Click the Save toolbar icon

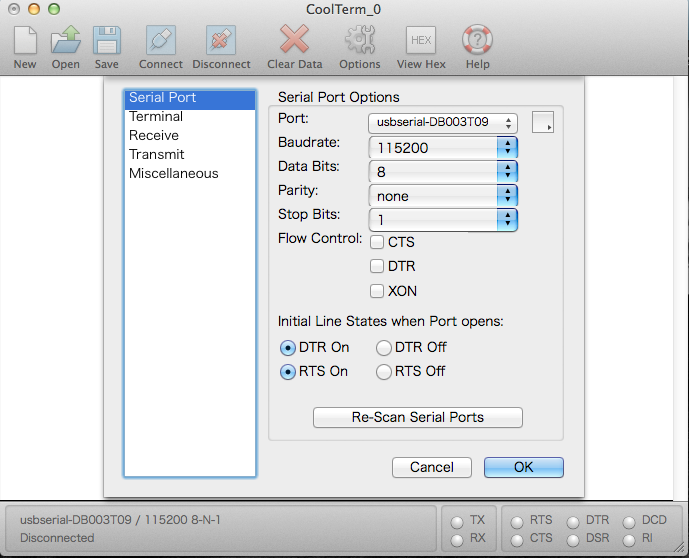[106, 41]
